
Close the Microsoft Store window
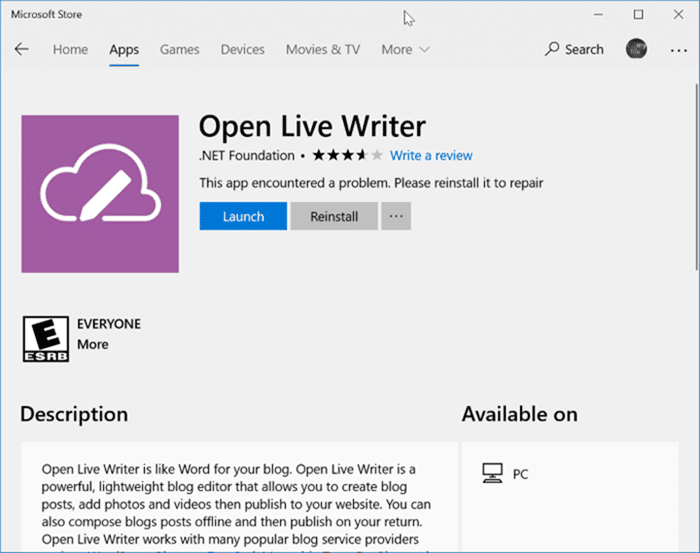(679, 14)
